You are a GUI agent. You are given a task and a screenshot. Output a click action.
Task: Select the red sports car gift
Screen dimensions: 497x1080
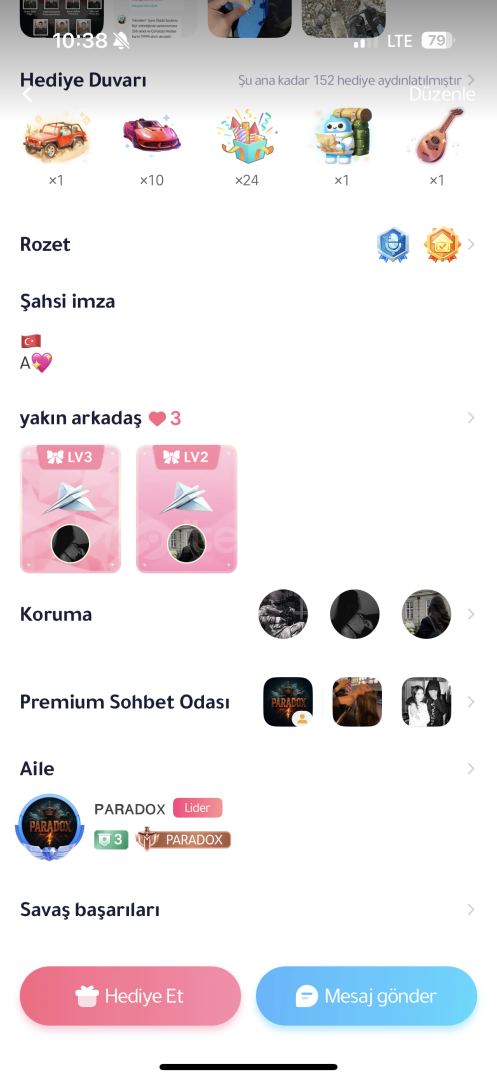(151, 136)
